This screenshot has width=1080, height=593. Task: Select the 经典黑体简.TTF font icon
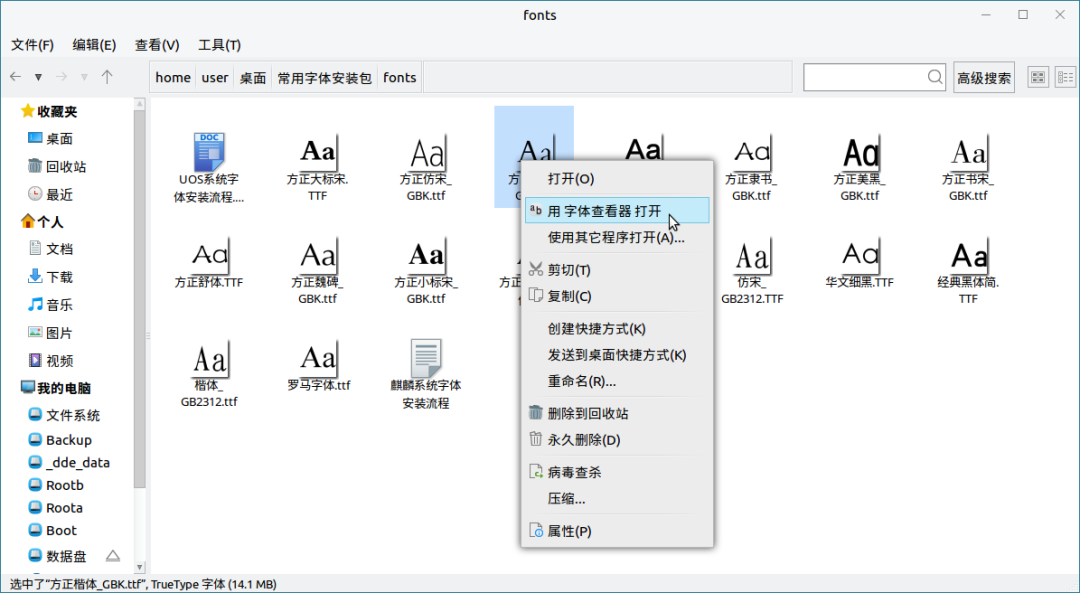coord(968,256)
